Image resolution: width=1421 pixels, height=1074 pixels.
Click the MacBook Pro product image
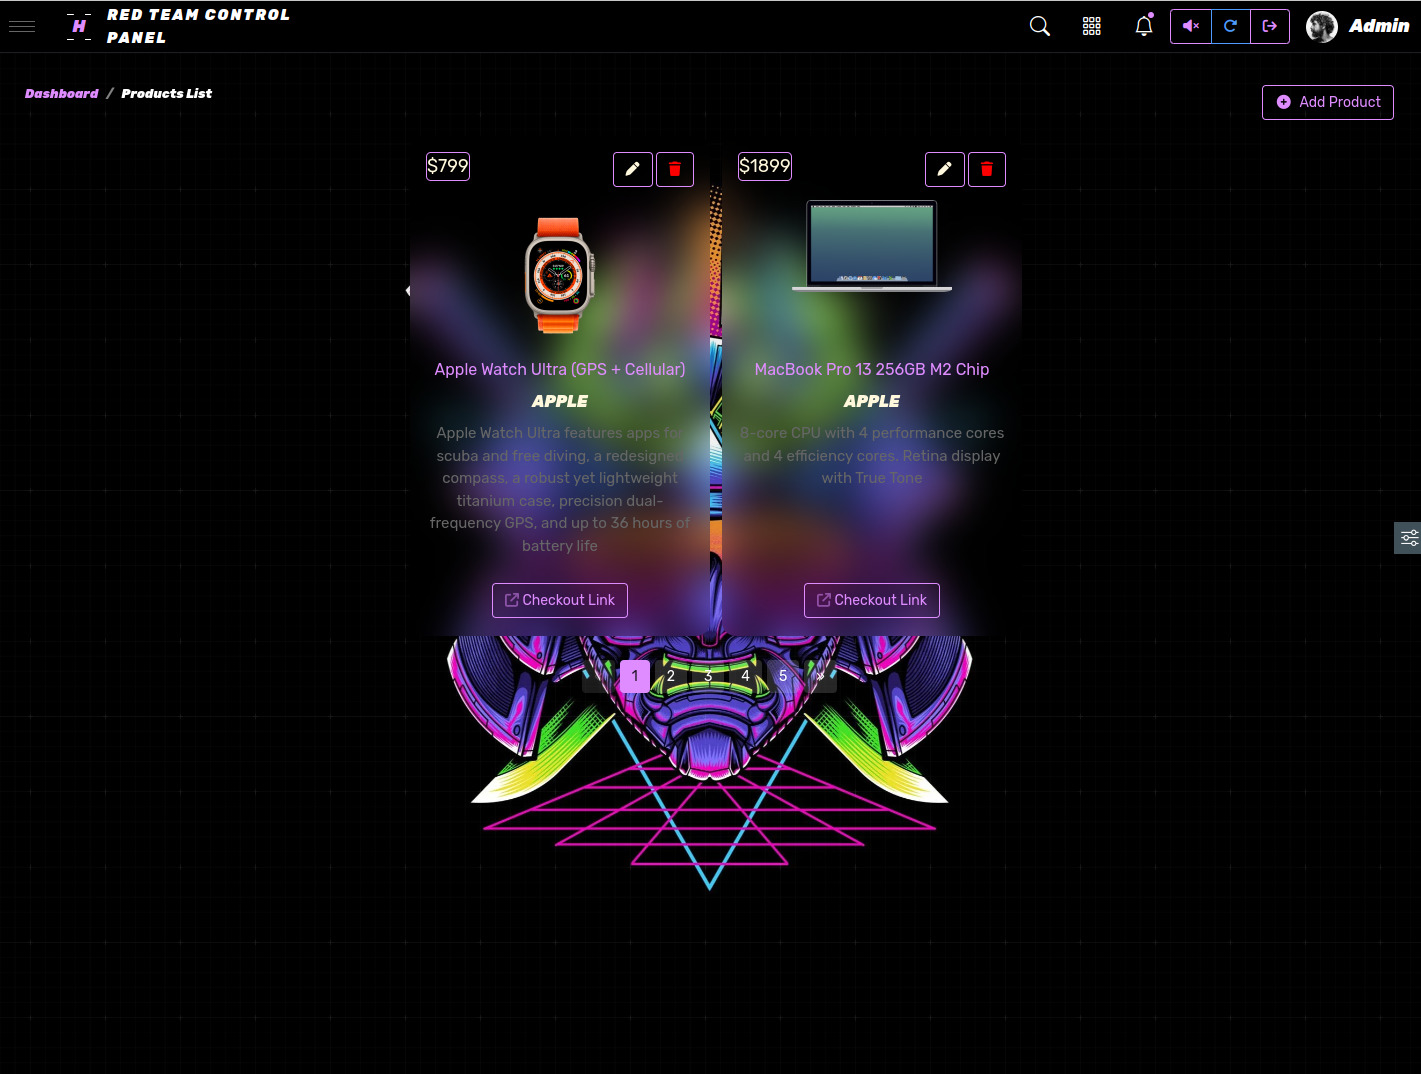coord(872,246)
